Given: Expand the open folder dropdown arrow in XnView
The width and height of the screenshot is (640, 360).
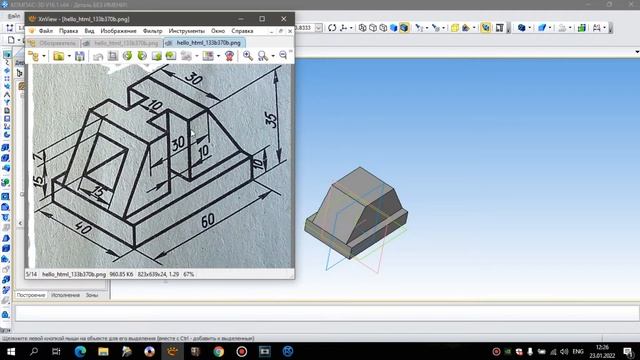Looking at the screenshot, I should point(69,56).
